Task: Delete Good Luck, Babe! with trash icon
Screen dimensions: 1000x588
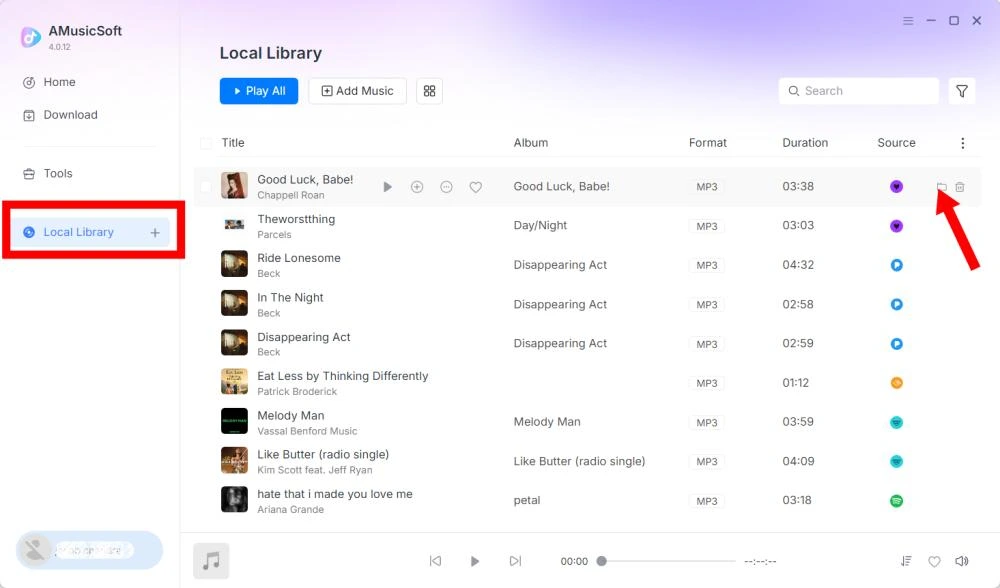Action: [960, 187]
